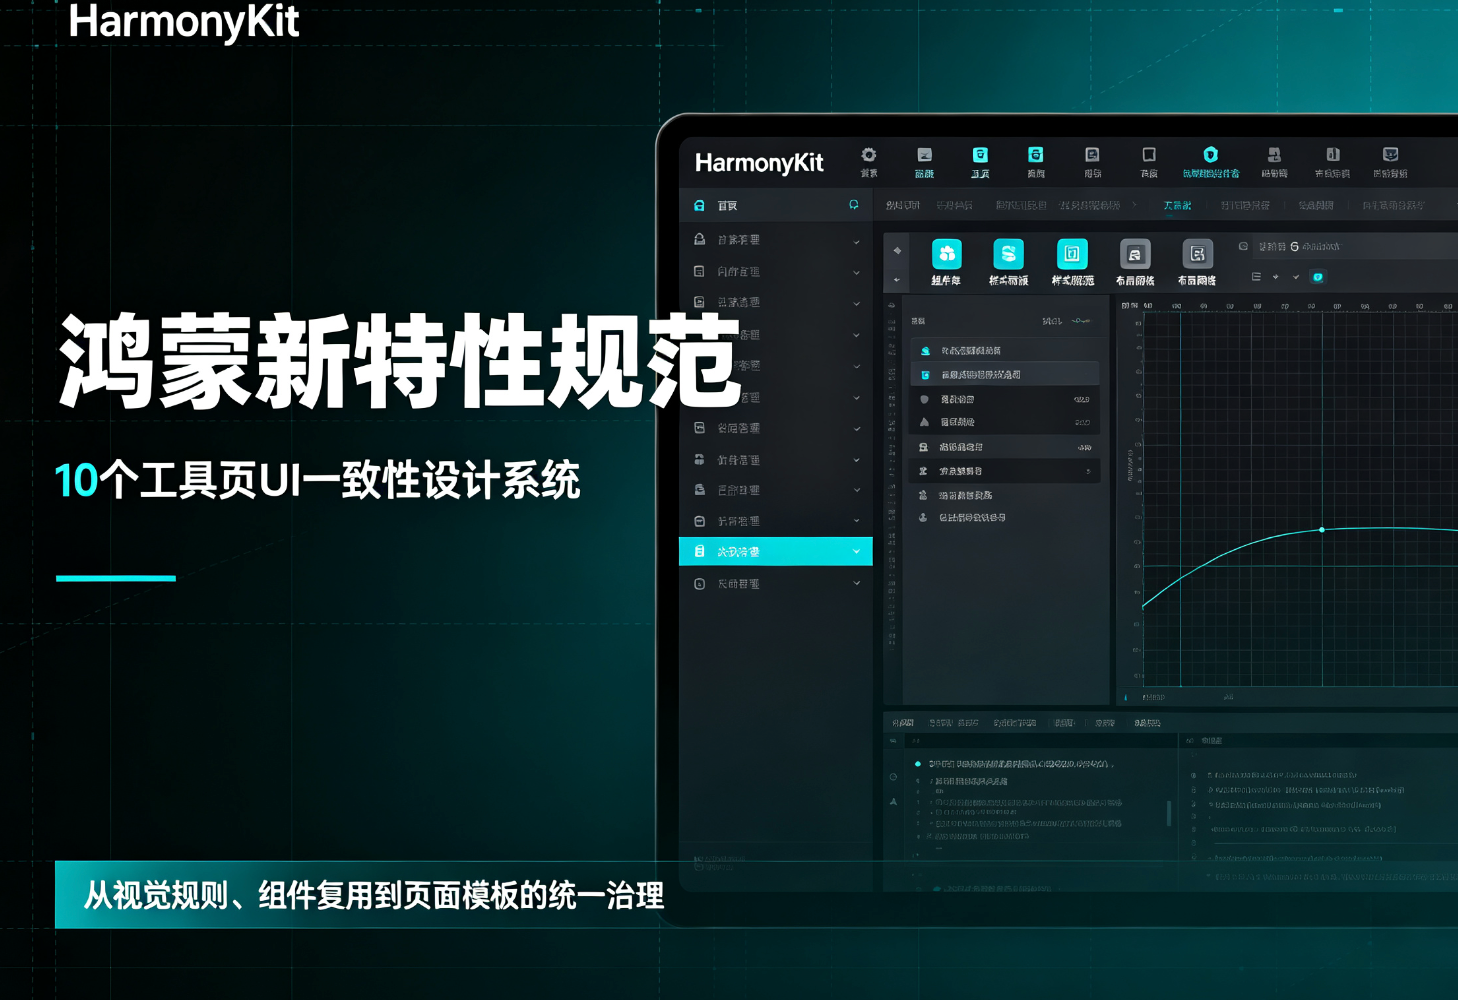Screen dimensions: 1458x1000
Task: Click the diamond icon beside the tool tiles
Action: pos(897,250)
